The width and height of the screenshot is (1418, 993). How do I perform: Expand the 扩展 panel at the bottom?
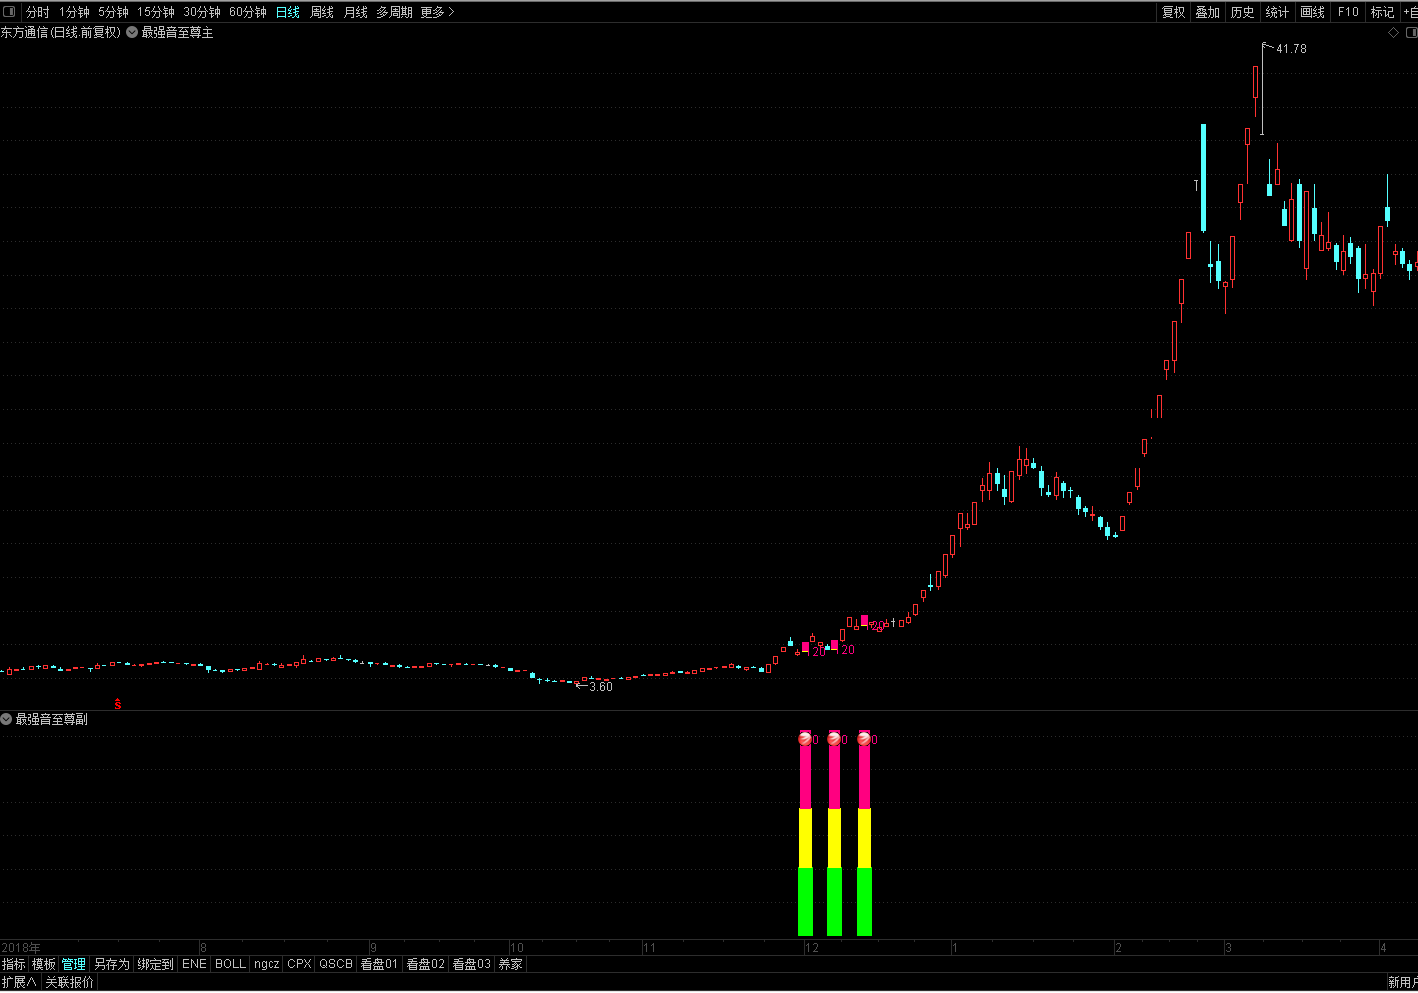point(19,982)
